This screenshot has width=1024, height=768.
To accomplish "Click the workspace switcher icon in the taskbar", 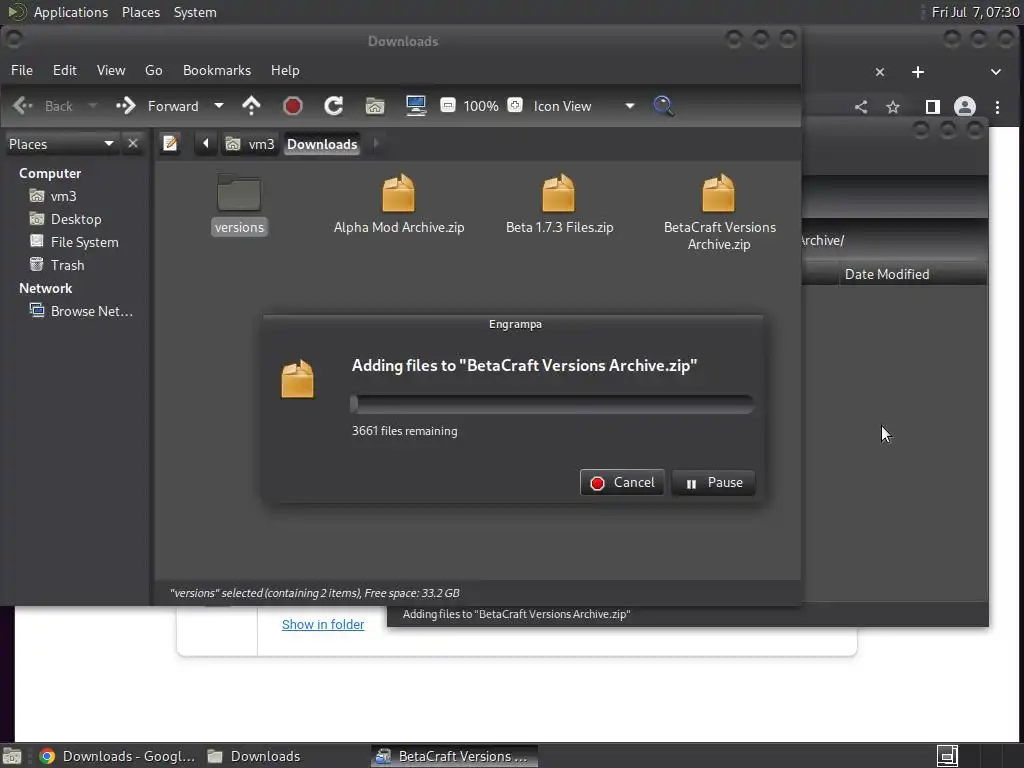I will pos(947,756).
